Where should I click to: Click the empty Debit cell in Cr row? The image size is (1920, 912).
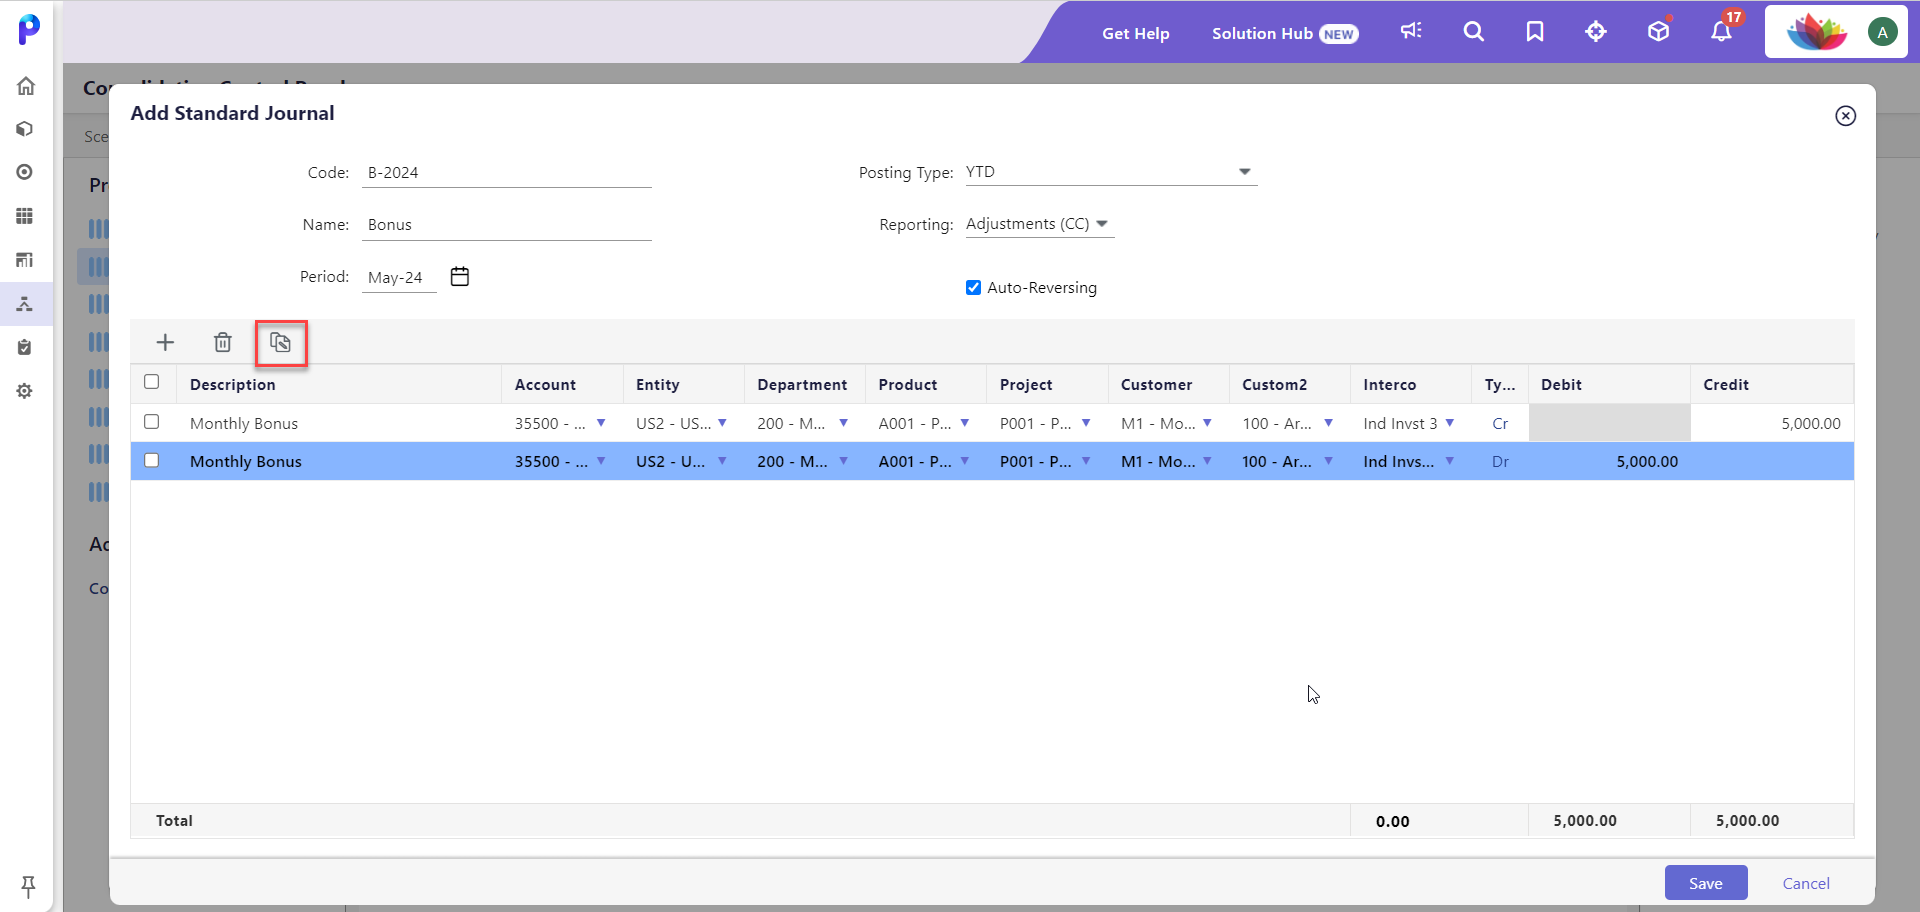click(1610, 423)
